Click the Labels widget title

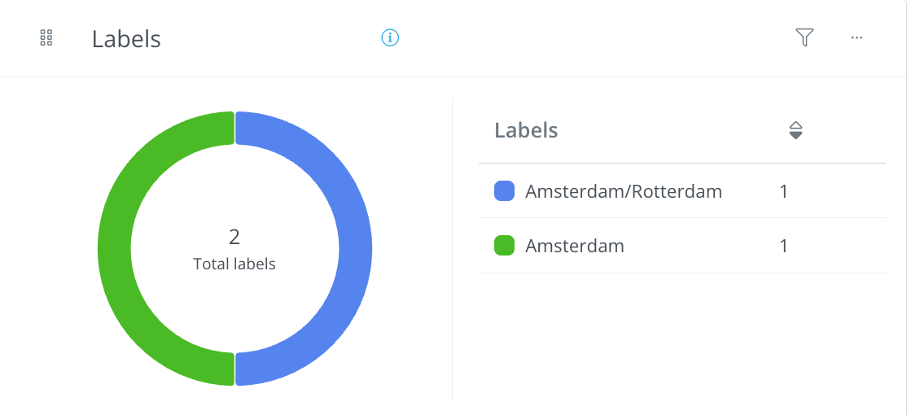pos(126,39)
